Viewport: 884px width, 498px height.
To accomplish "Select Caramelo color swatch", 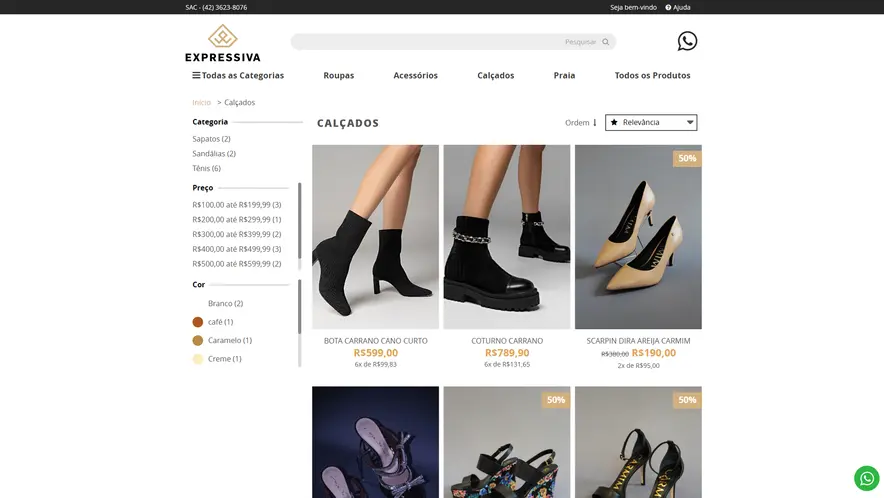I will pyautogui.click(x=197, y=341).
